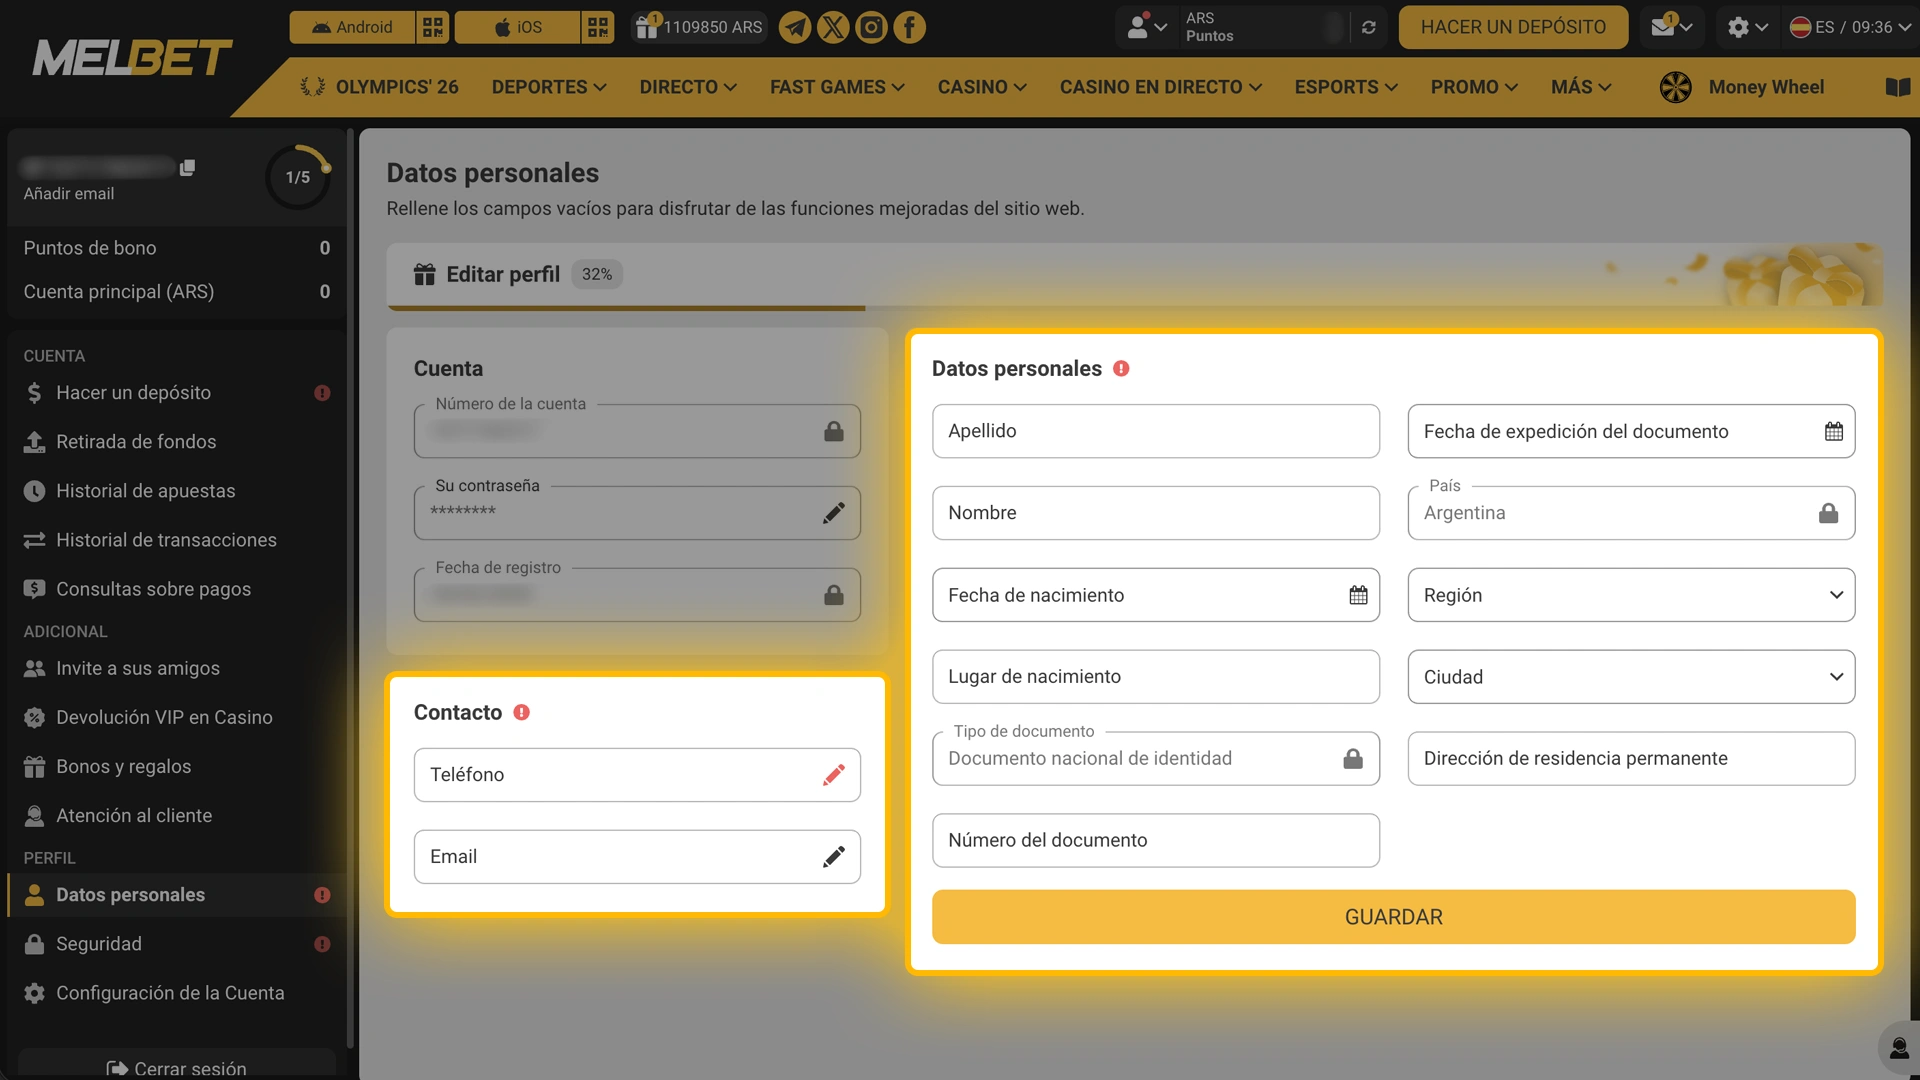Open Historial de apuestas
Screen dimensions: 1920x1080
point(176,491)
